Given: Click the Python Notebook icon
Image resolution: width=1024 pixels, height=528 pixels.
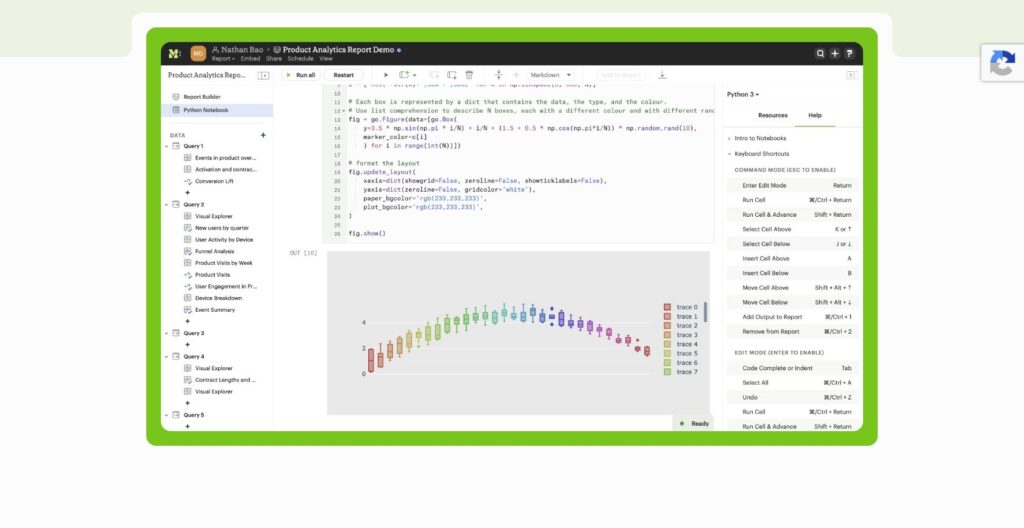Looking at the screenshot, I should (x=176, y=110).
